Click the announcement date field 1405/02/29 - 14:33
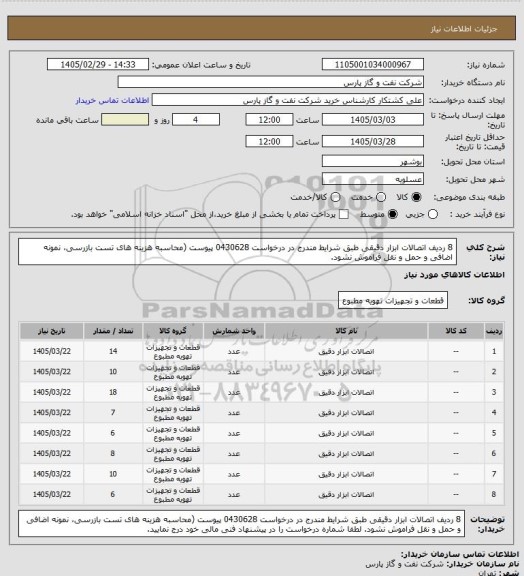 pos(98,64)
